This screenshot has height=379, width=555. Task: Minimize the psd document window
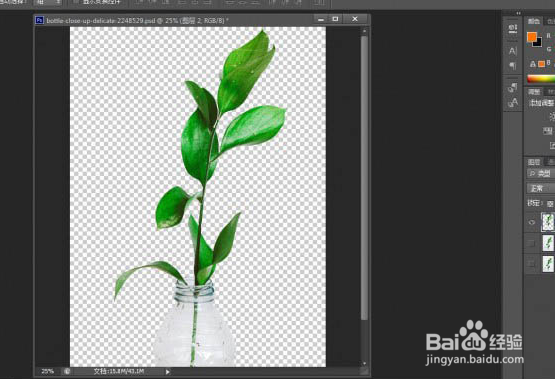(321, 19)
